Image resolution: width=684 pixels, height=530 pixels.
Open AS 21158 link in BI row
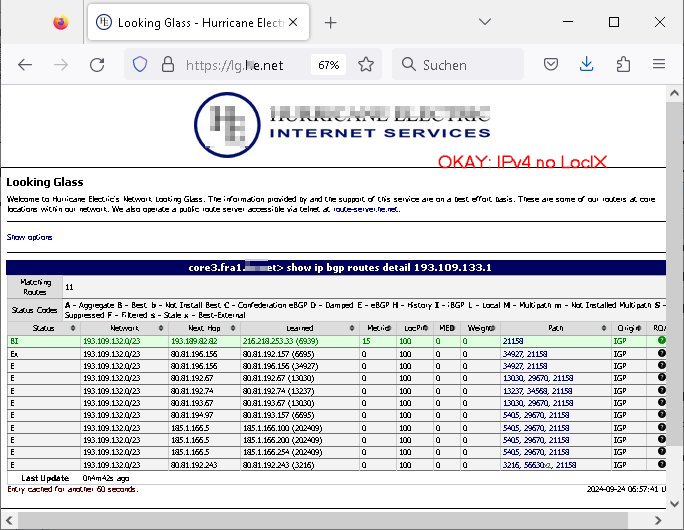(513, 341)
